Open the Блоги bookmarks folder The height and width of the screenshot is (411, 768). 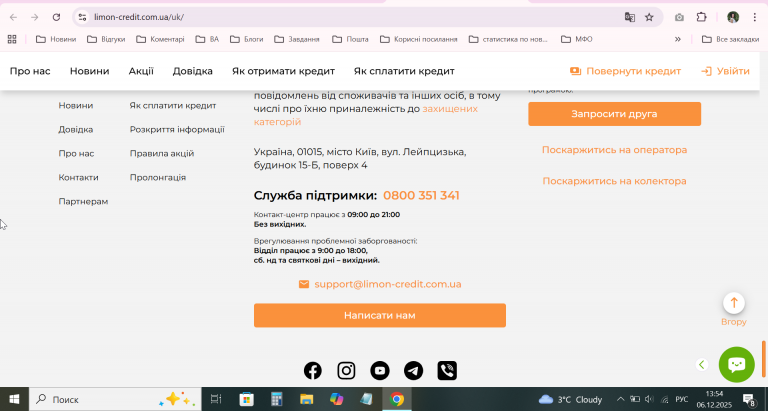click(246, 39)
